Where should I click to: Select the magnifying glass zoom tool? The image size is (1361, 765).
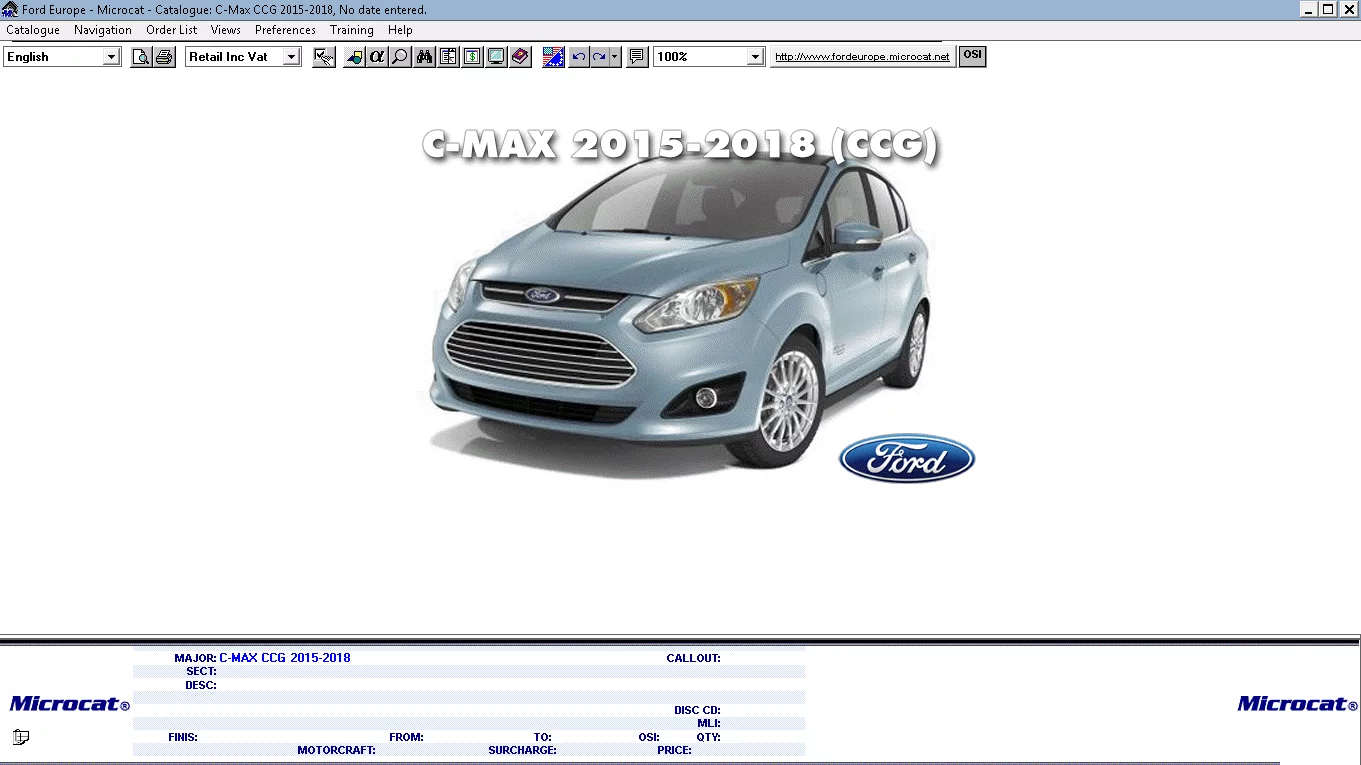click(x=399, y=57)
